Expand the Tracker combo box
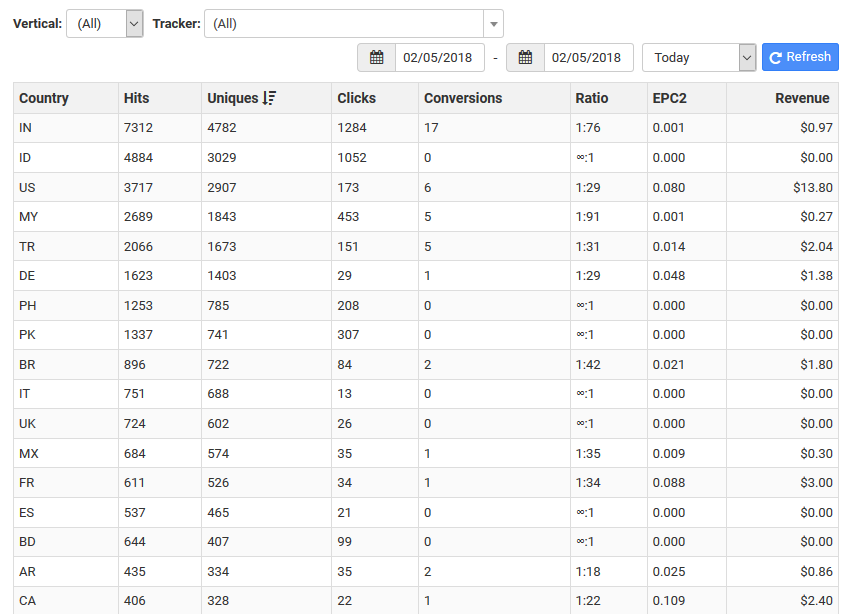The height and width of the screenshot is (614, 847). click(x=493, y=24)
